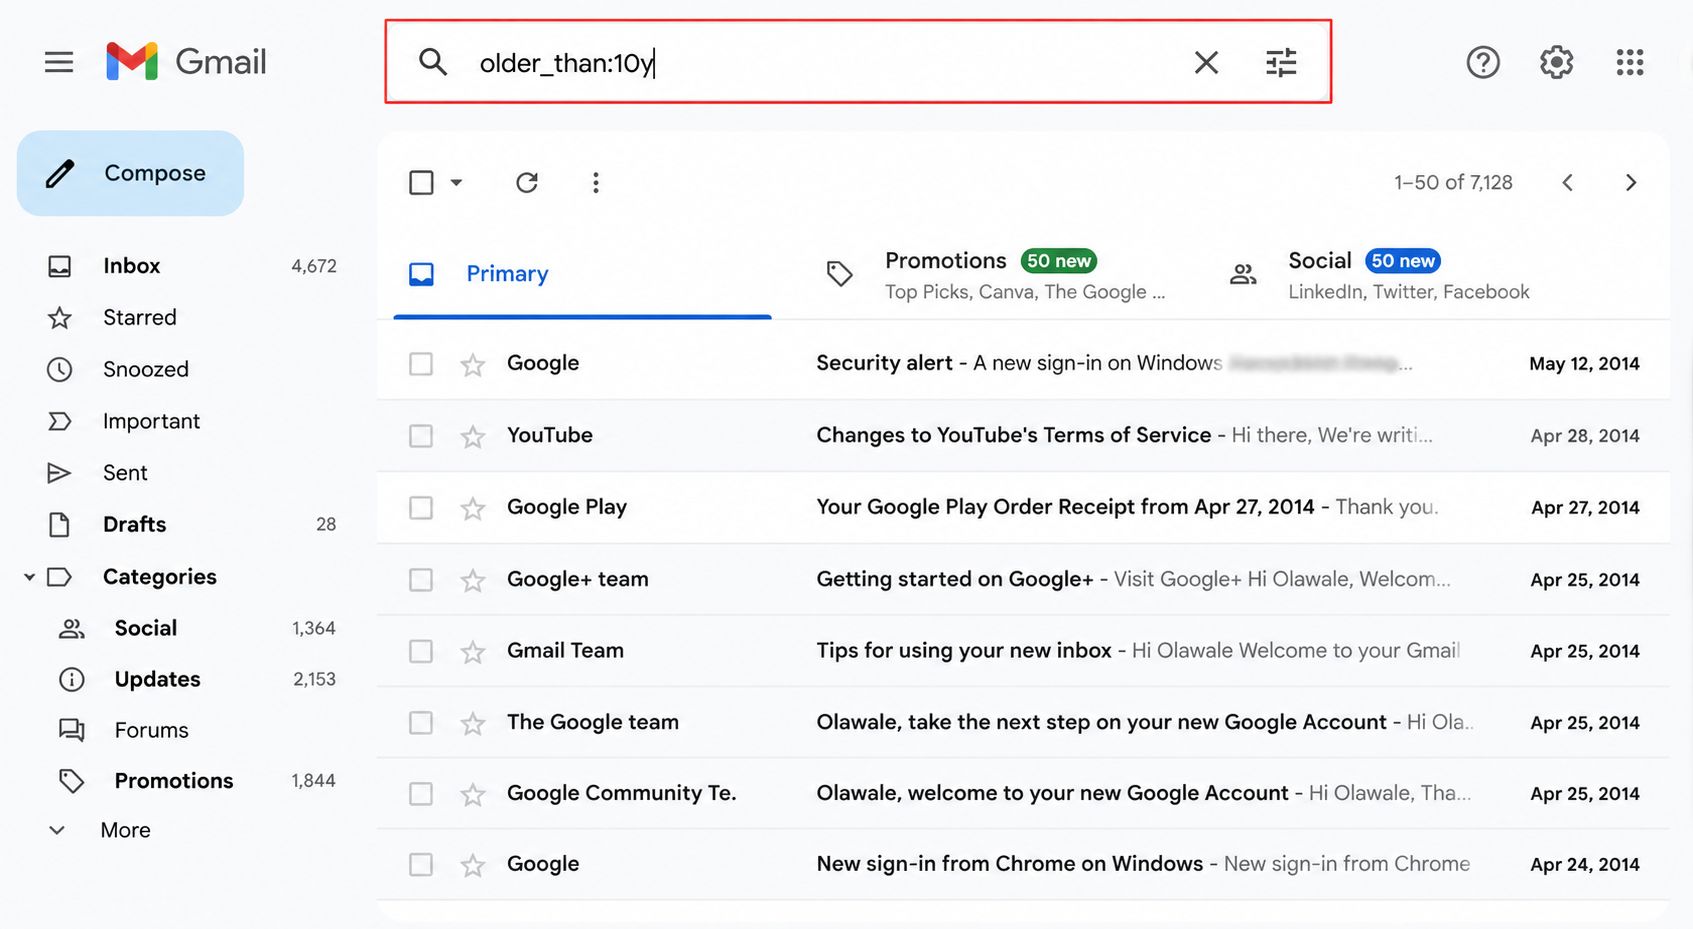1693x929 pixels.
Task: Star the Google+ team email
Action: pyautogui.click(x=473, y=580)
